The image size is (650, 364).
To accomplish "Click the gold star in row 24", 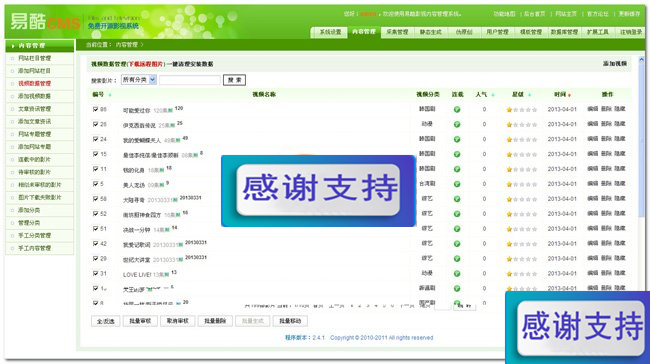I will point(509,140).
